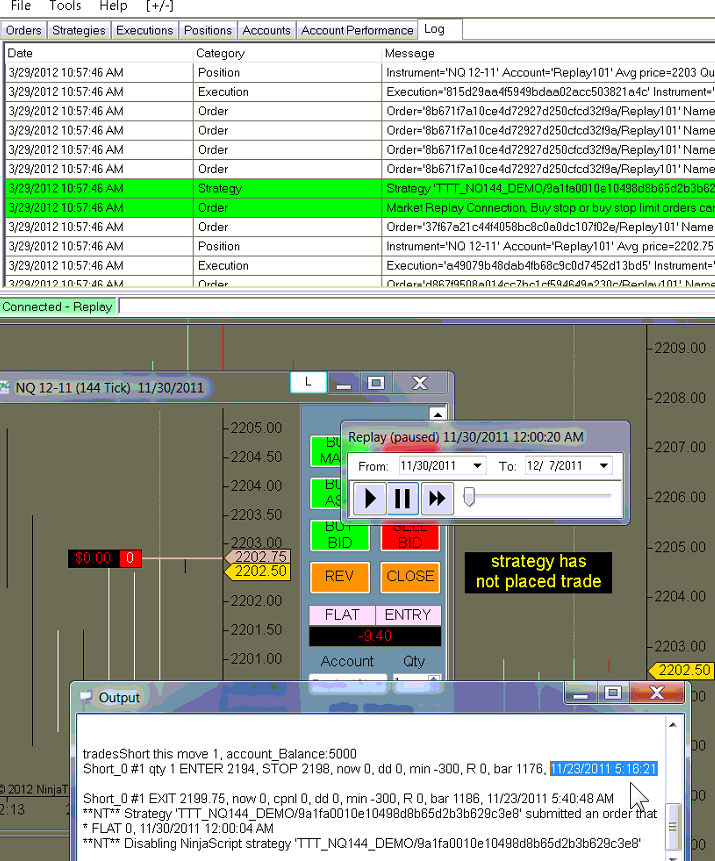Switch to the Positions tab
This screenshot has width=715, height=861.
click(208, 30)
